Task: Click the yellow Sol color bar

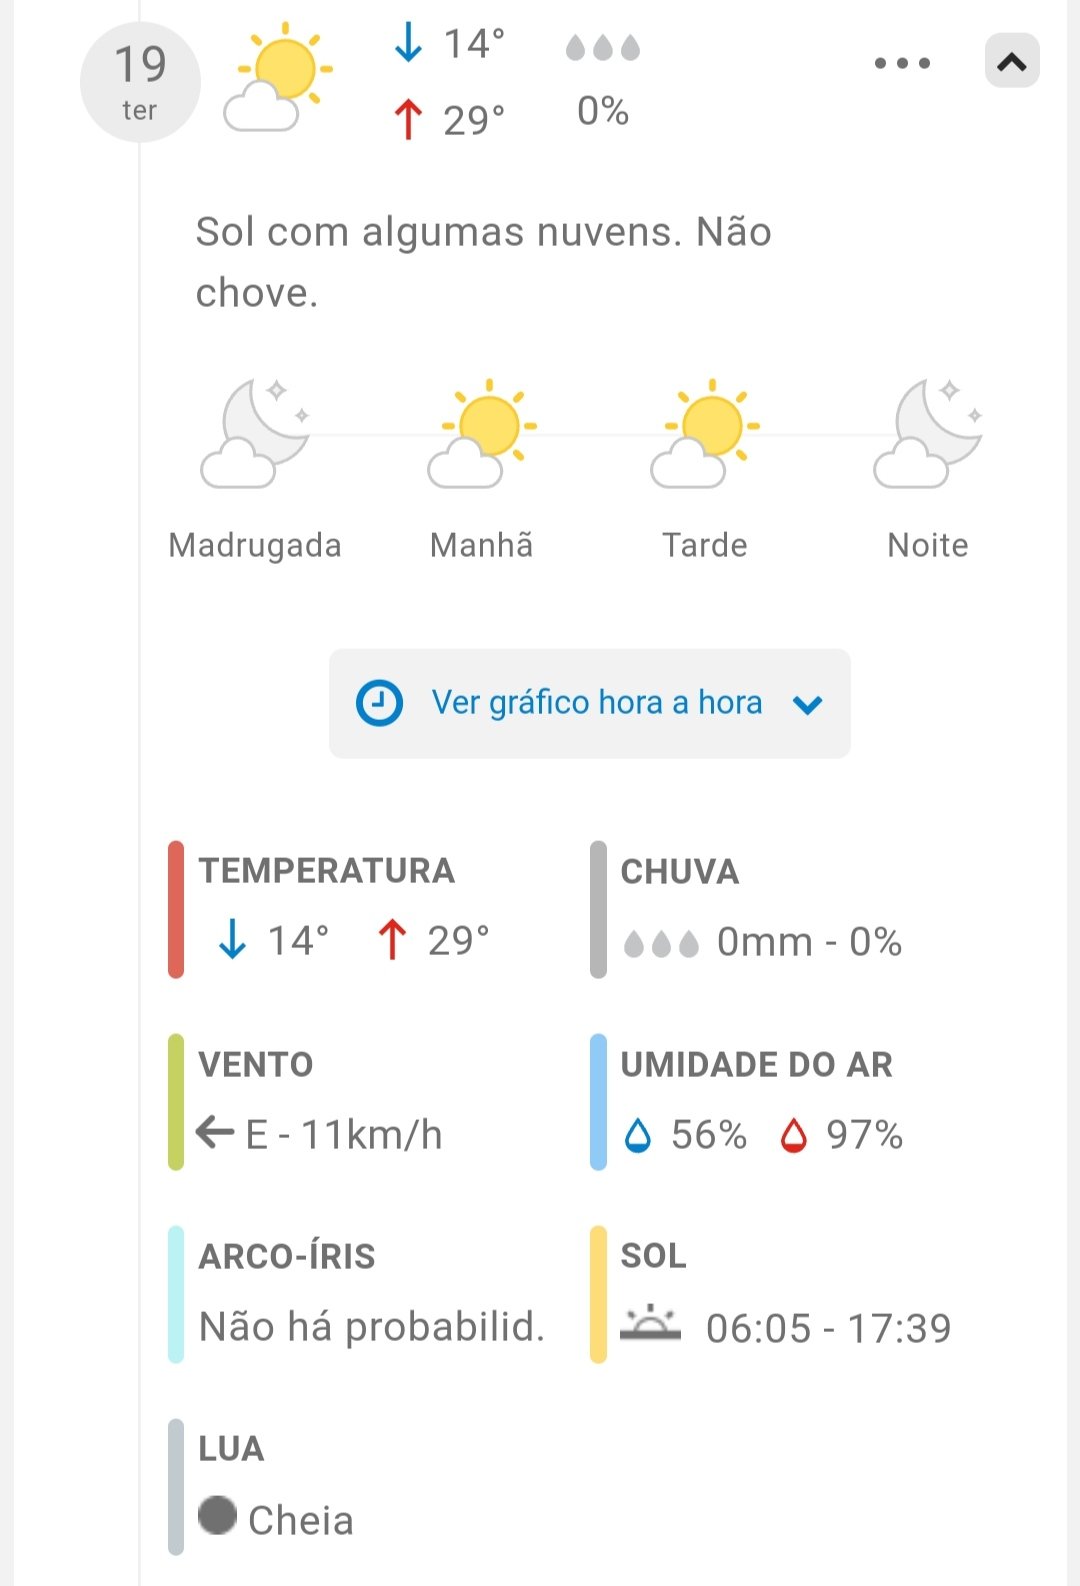Action: coord(598,1294)
